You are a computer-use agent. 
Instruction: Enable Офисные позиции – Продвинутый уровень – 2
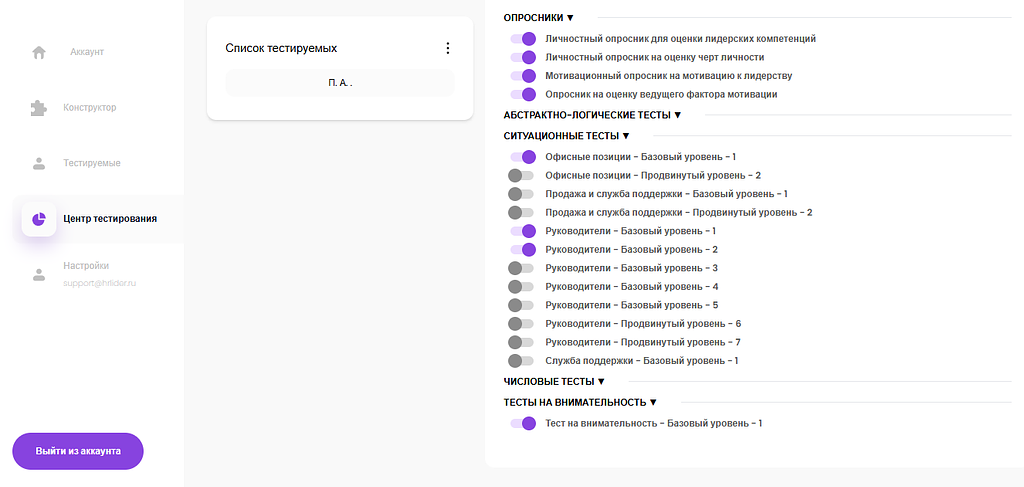[520, 176]
